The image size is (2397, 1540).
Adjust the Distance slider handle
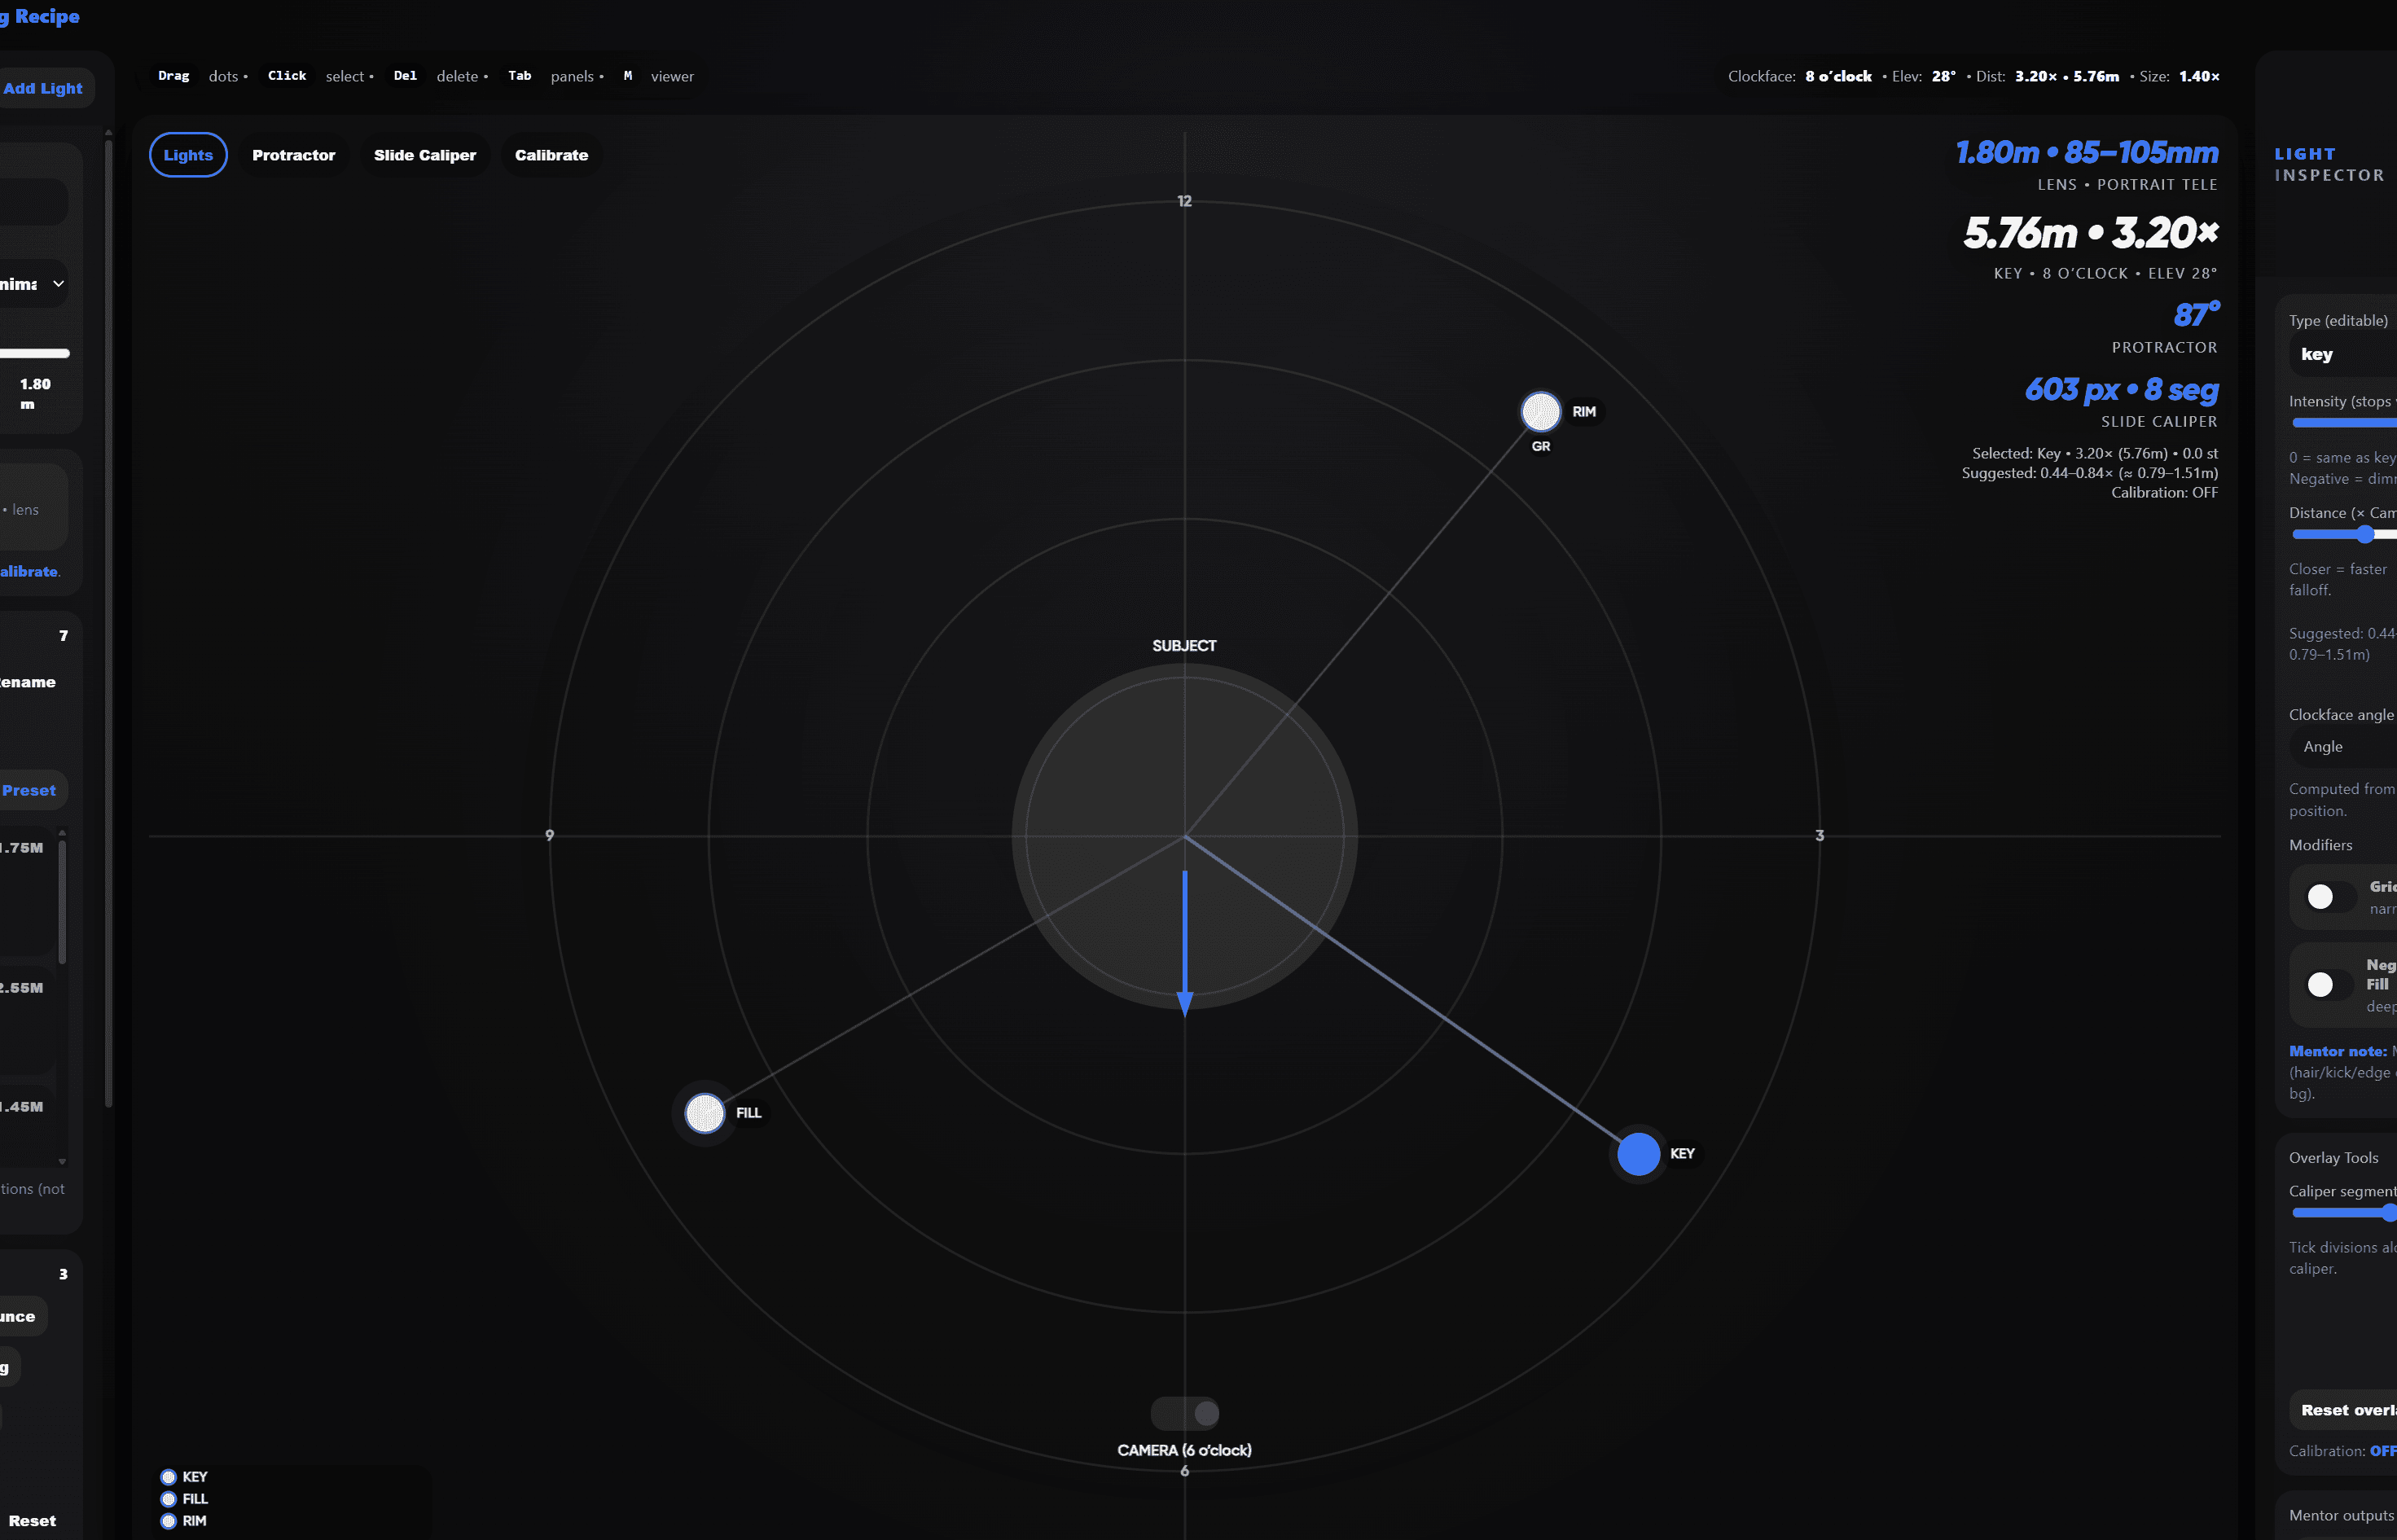pos(2364,535)
